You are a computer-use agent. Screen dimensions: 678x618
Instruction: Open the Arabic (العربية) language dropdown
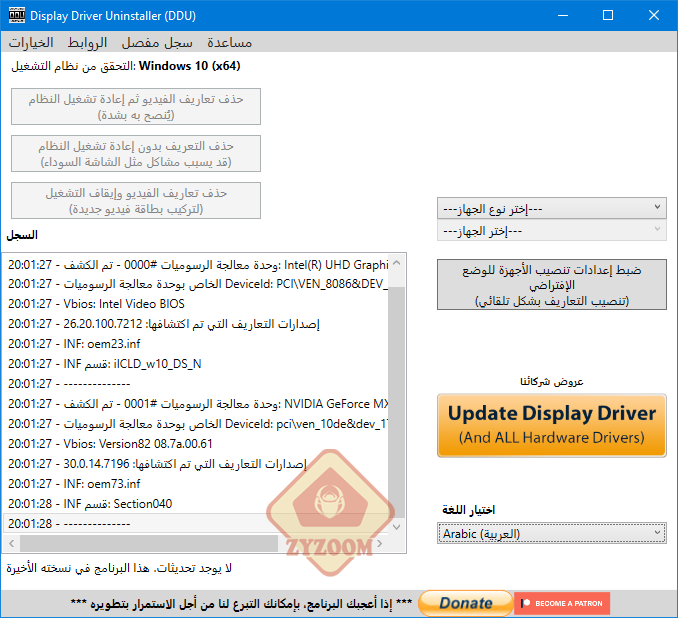tap(551, 533)
